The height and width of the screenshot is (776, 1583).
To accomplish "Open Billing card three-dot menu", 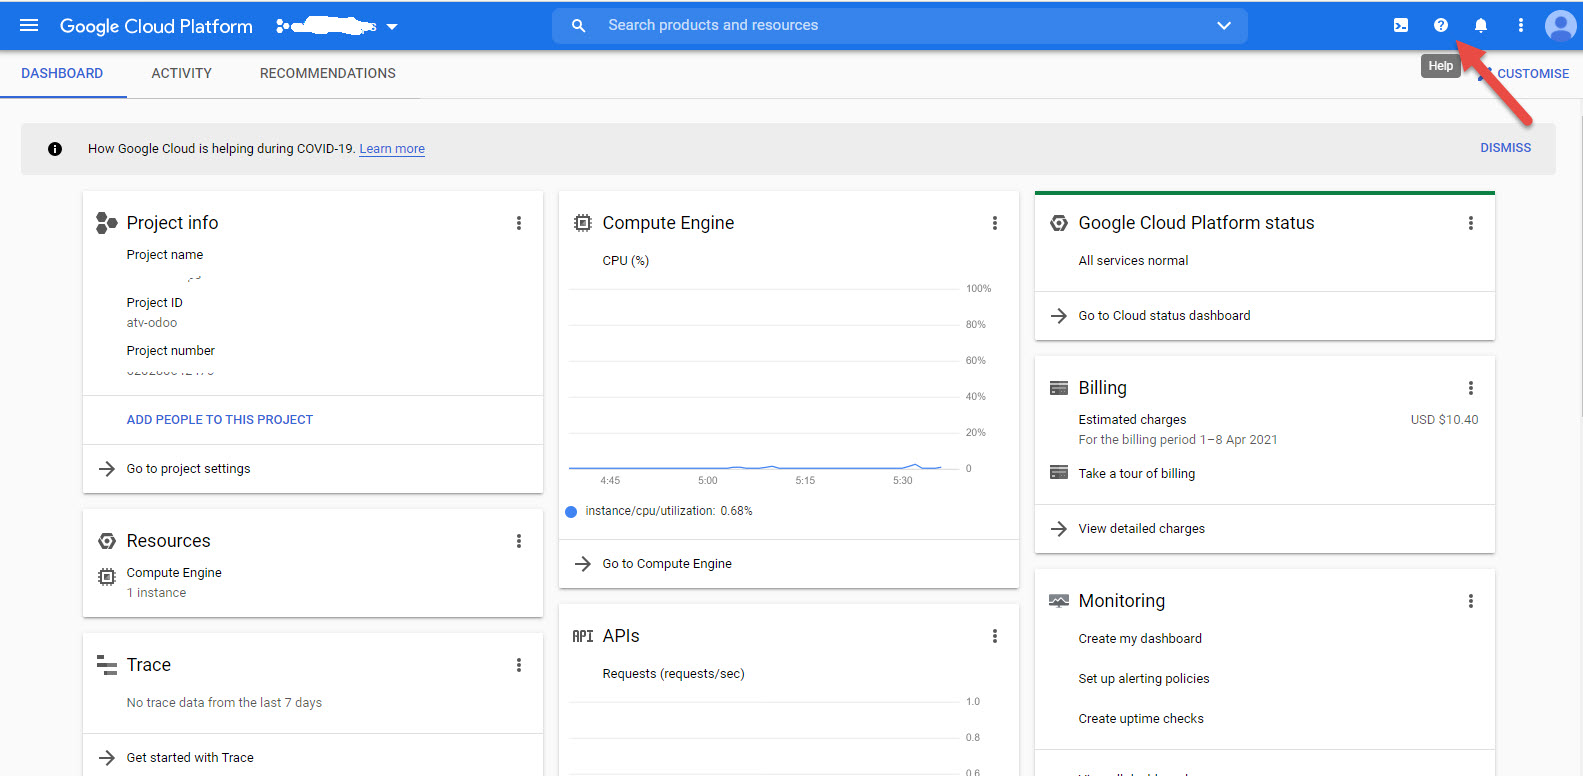I will coord(1471,388).
